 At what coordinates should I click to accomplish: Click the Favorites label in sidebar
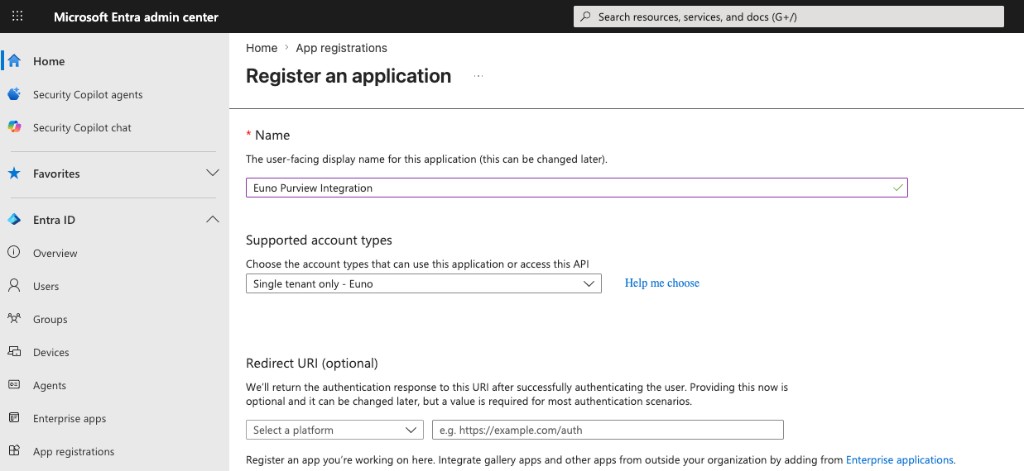coord(56,174)
